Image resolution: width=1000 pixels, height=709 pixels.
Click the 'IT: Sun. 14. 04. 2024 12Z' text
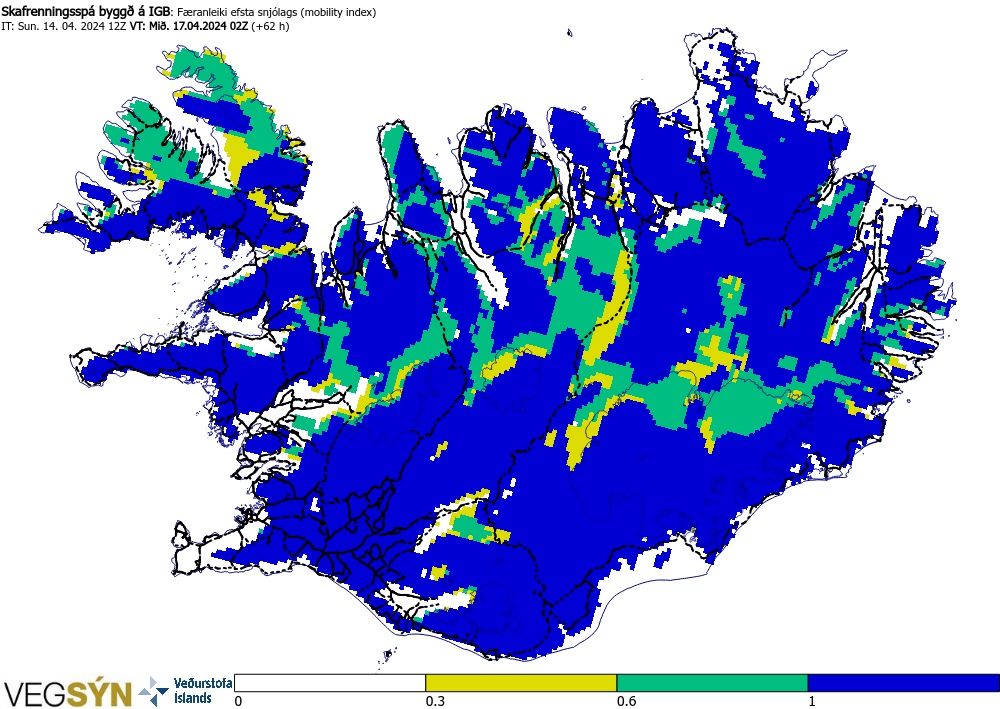(64, 27)
